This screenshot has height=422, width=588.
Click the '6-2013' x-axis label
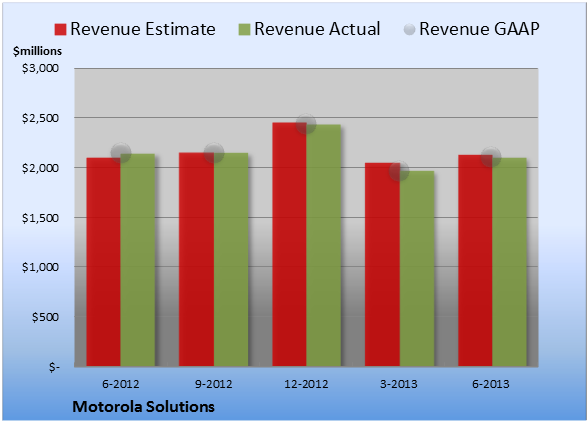point(491,384)
